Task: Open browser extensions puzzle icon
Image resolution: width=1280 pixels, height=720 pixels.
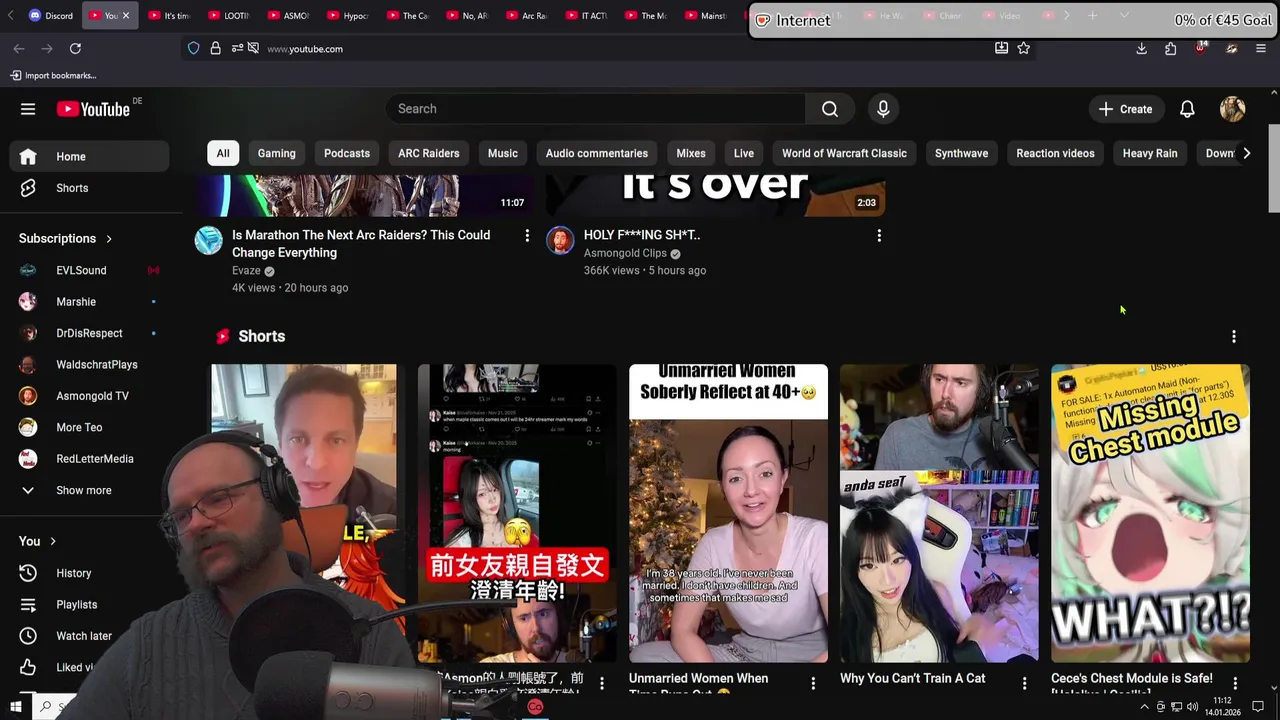Action: click(1170, 48)
